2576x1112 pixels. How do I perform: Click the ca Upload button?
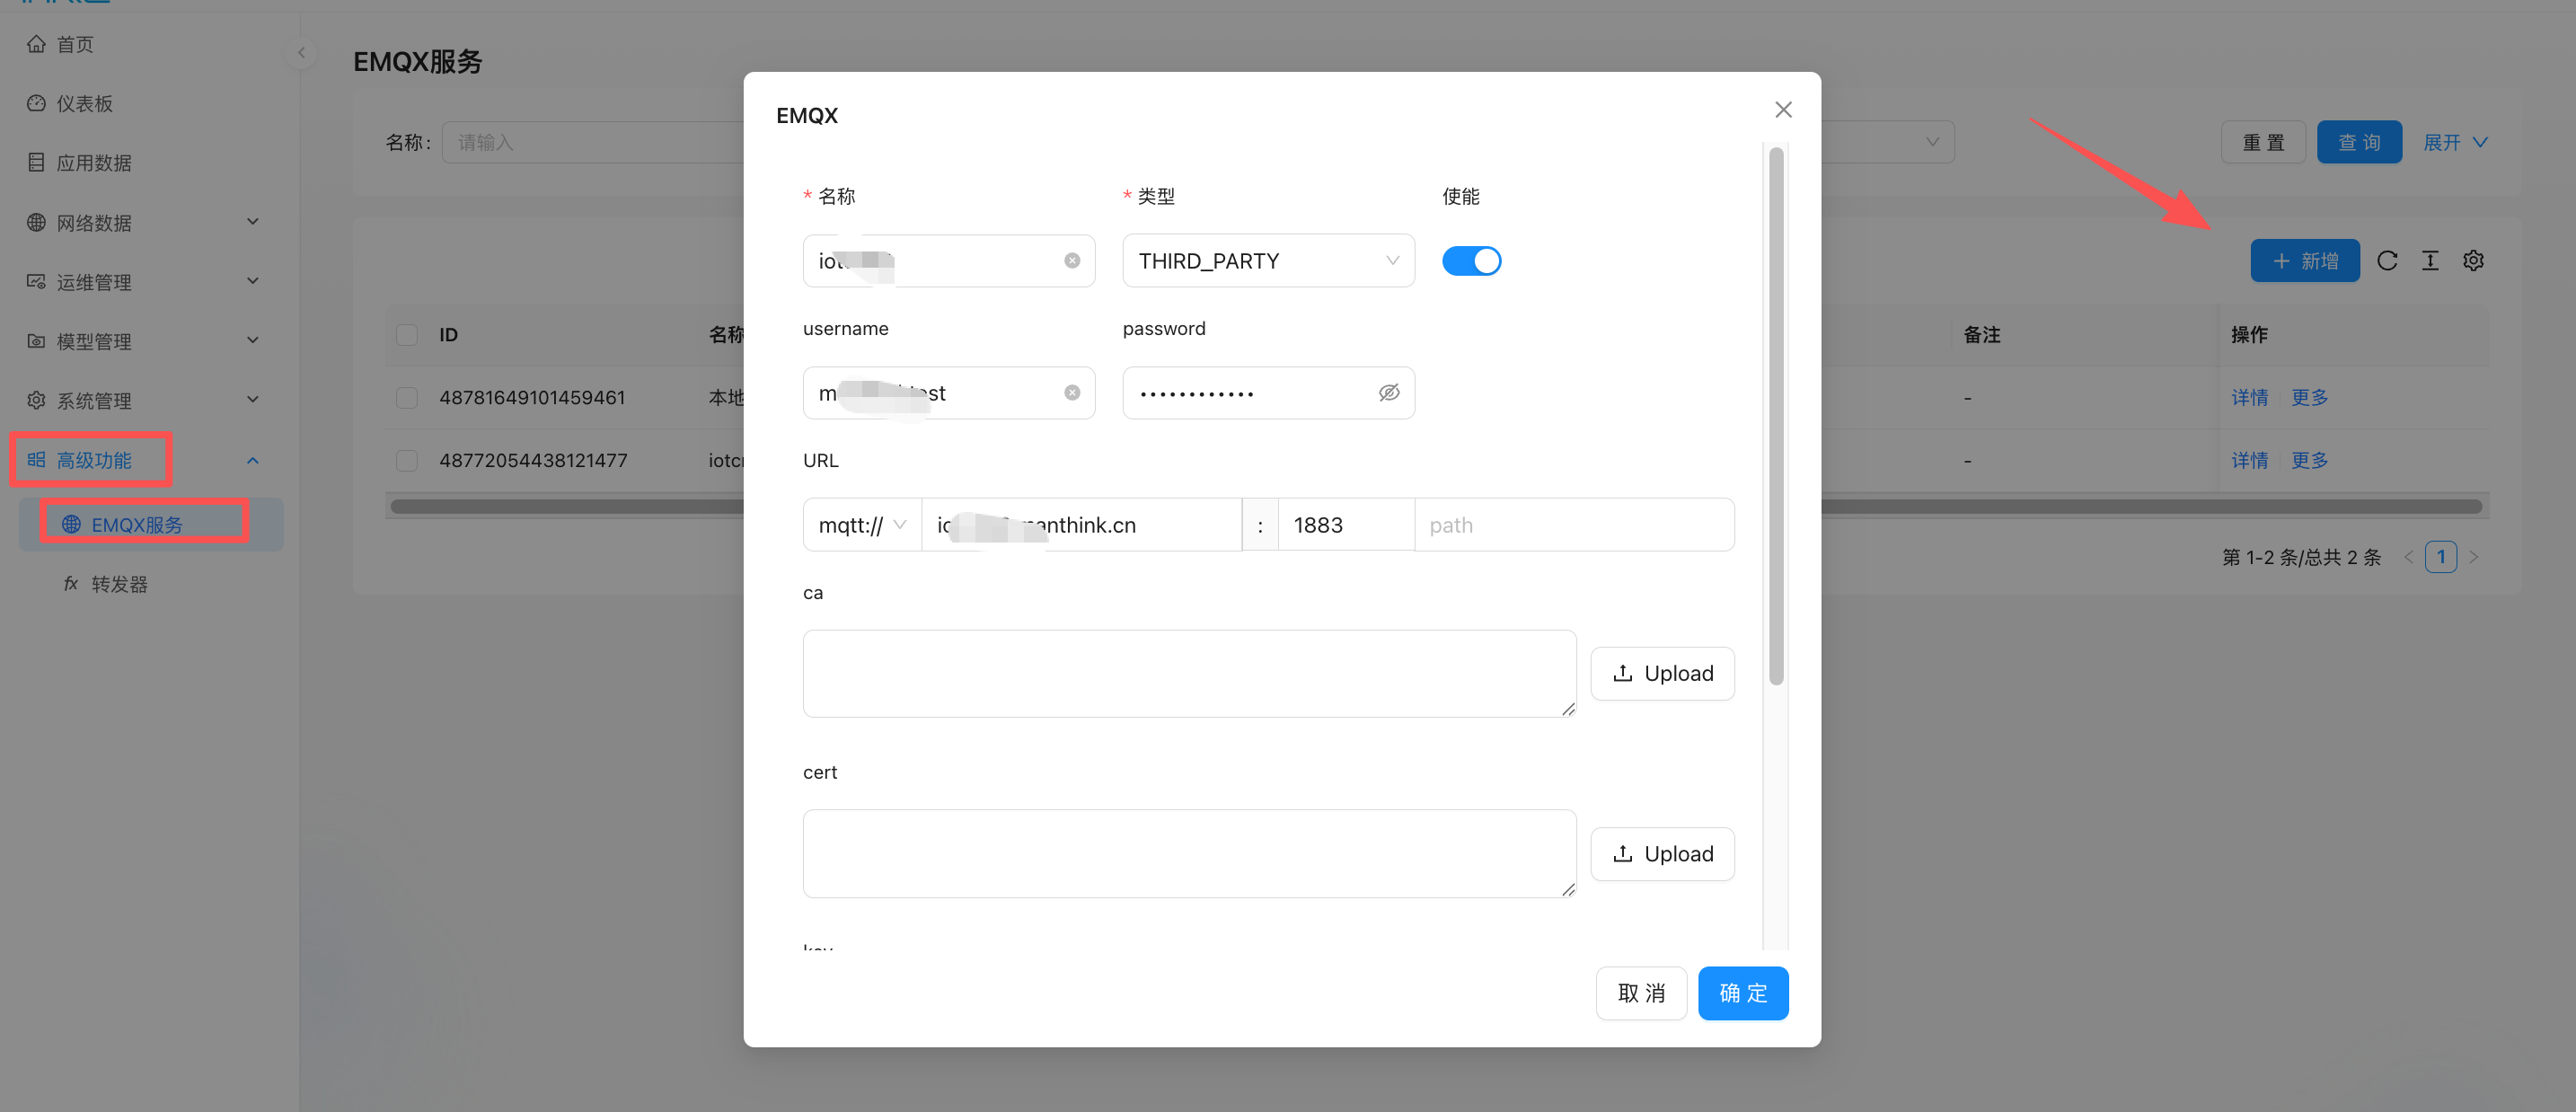[1662, 674]
